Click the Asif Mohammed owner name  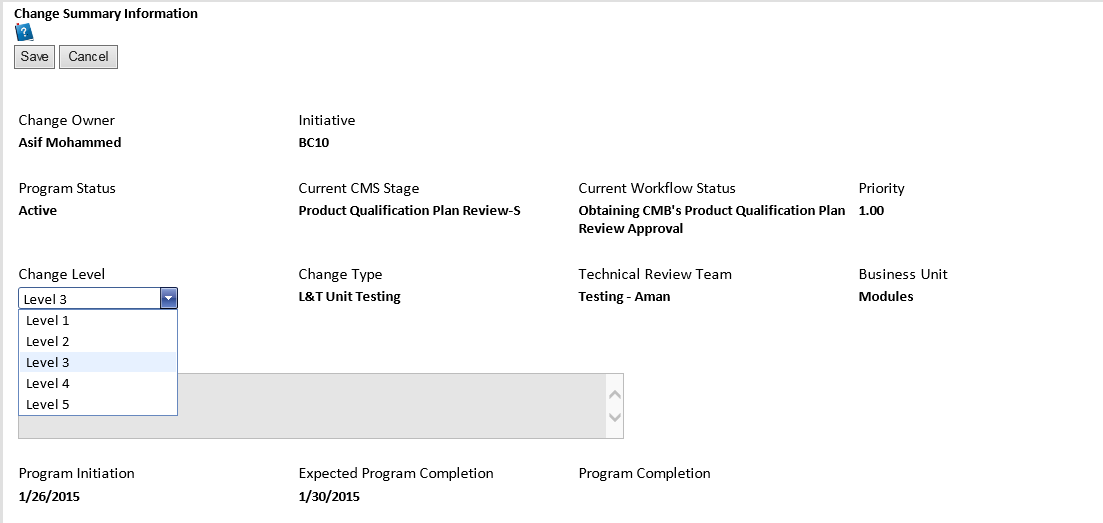pyautogui.click(x=70, y=143)
